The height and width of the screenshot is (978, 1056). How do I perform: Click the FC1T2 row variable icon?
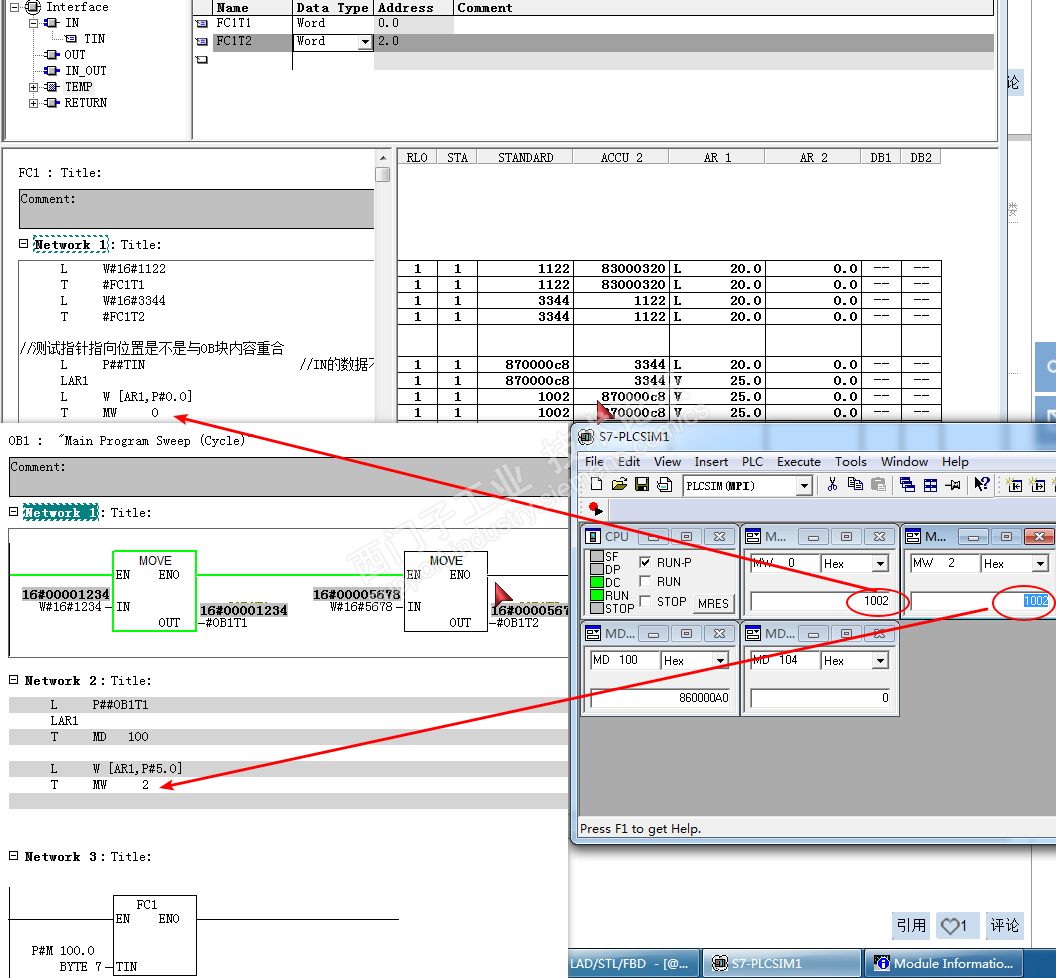pyautogui.click(x=201, y=41)
